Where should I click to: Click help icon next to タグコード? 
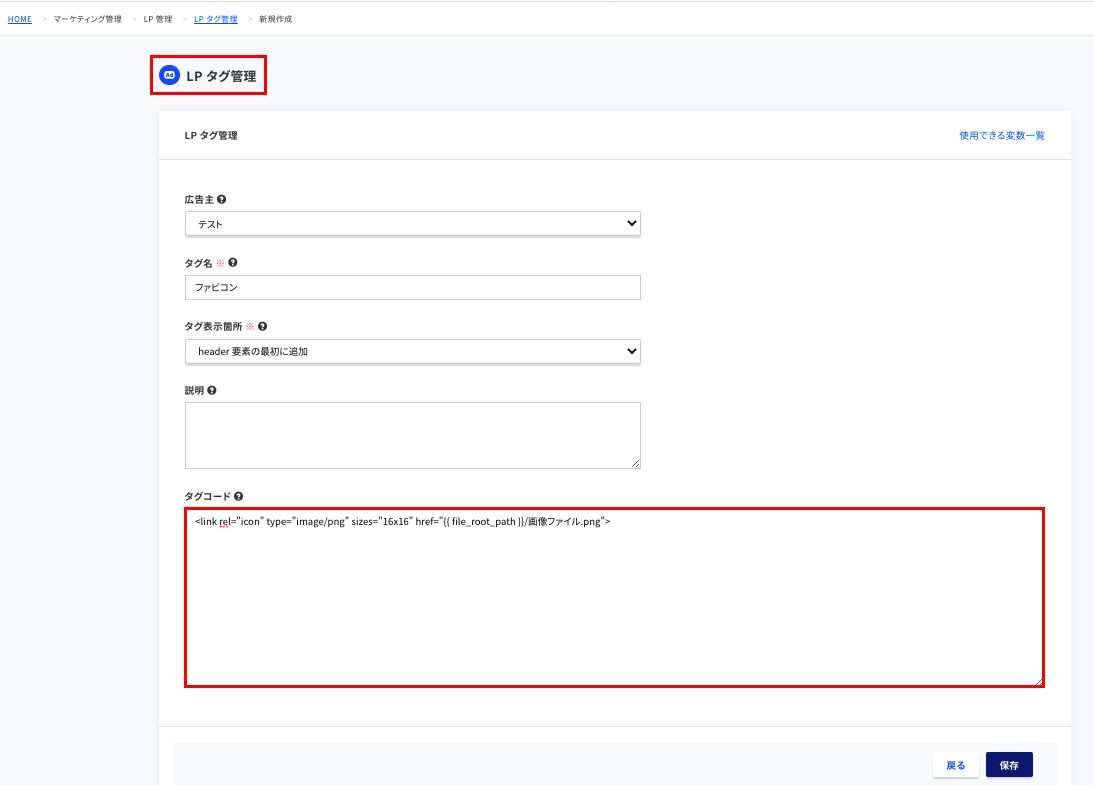point(239,497)
